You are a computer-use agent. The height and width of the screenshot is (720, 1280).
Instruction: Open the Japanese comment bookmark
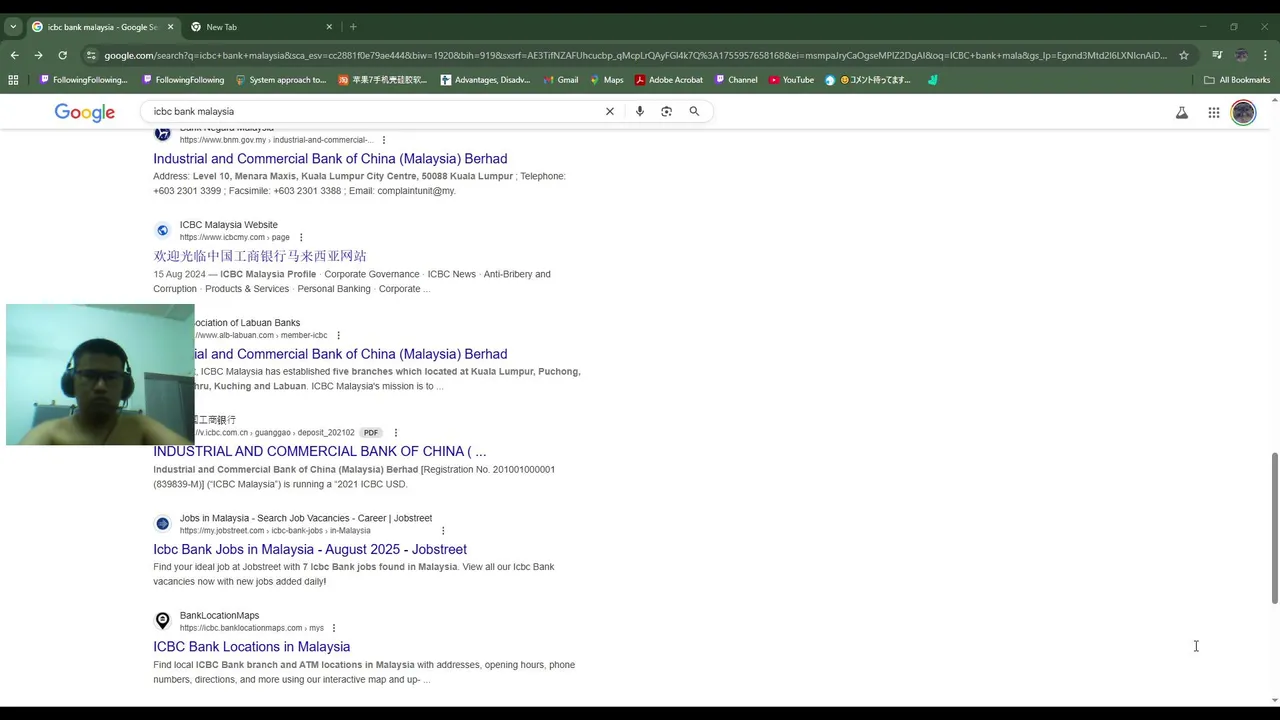868,80
